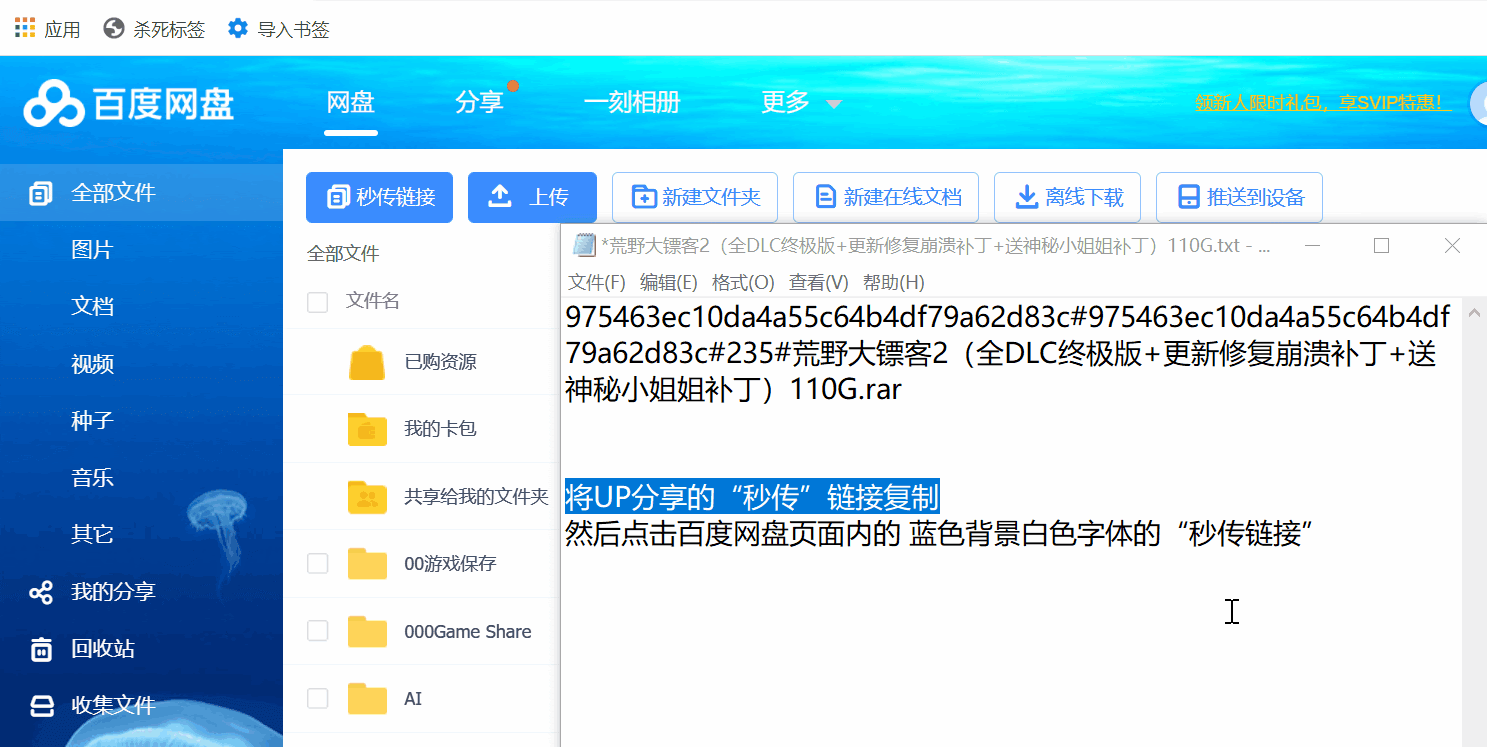Open the AI folder icon
Viewport: 1487px width, 747px height.
[367, 698]
